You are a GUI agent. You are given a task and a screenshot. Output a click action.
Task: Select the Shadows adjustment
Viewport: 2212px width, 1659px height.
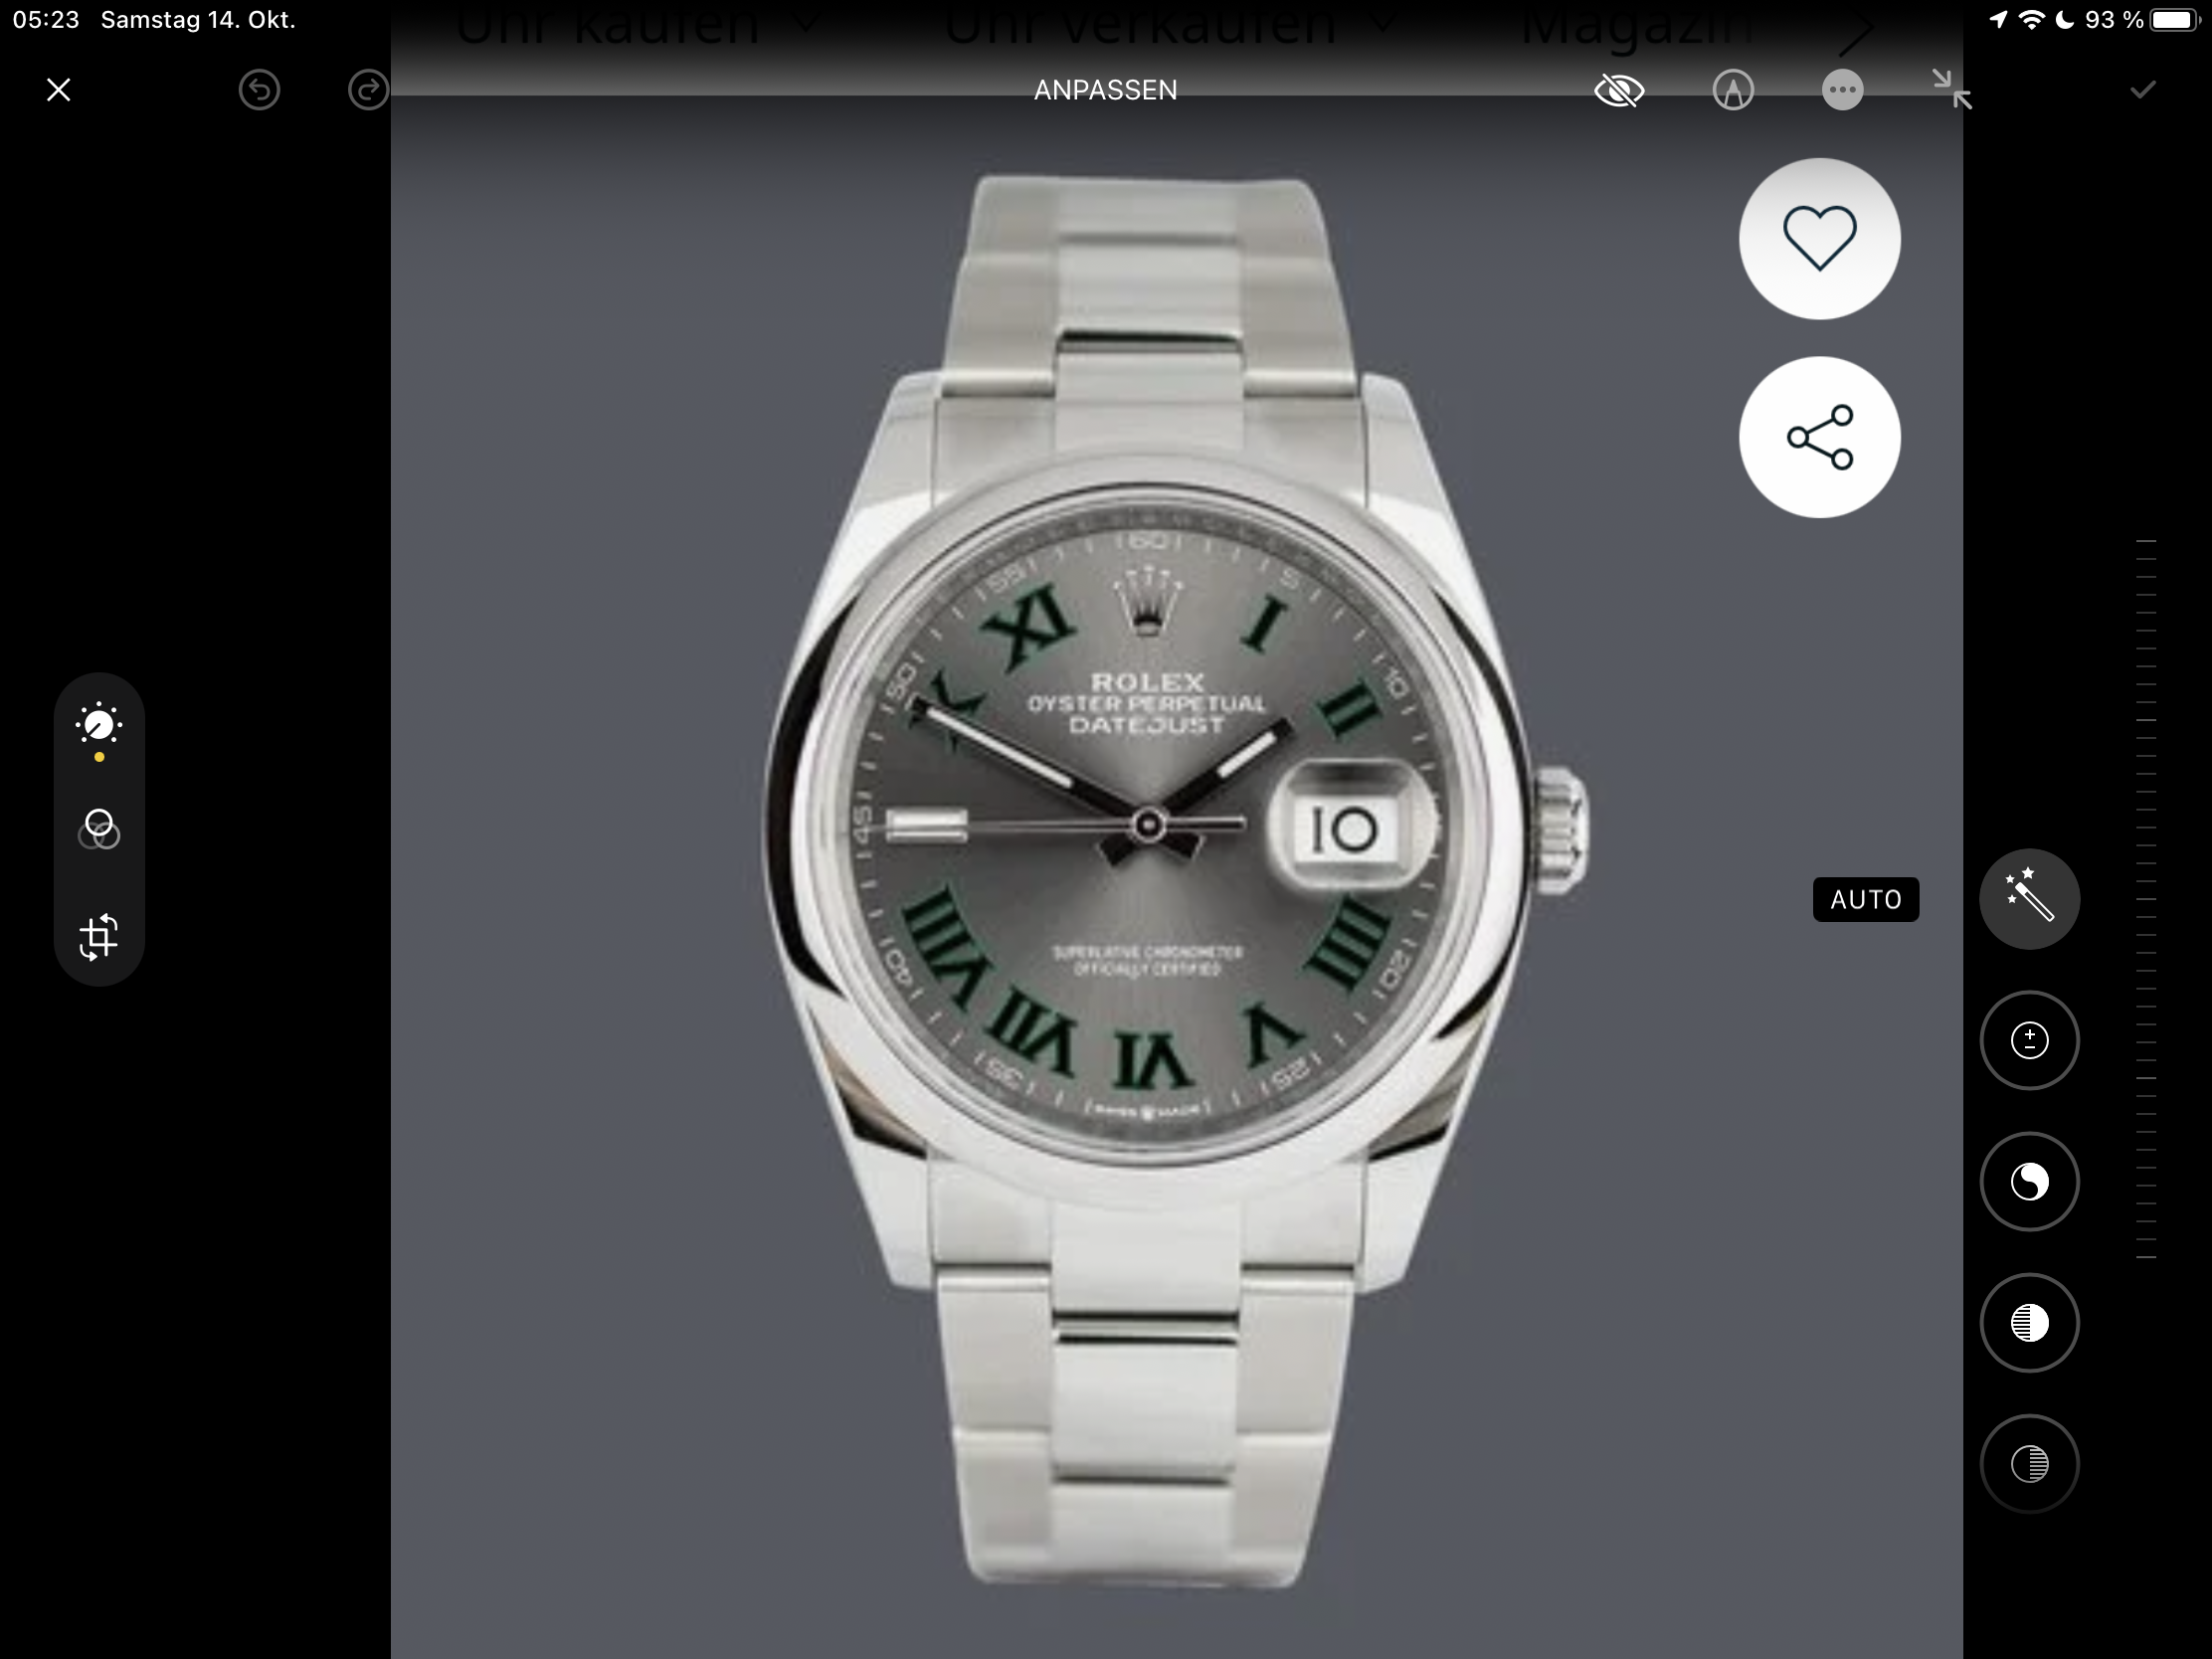pos(2029,1463)
